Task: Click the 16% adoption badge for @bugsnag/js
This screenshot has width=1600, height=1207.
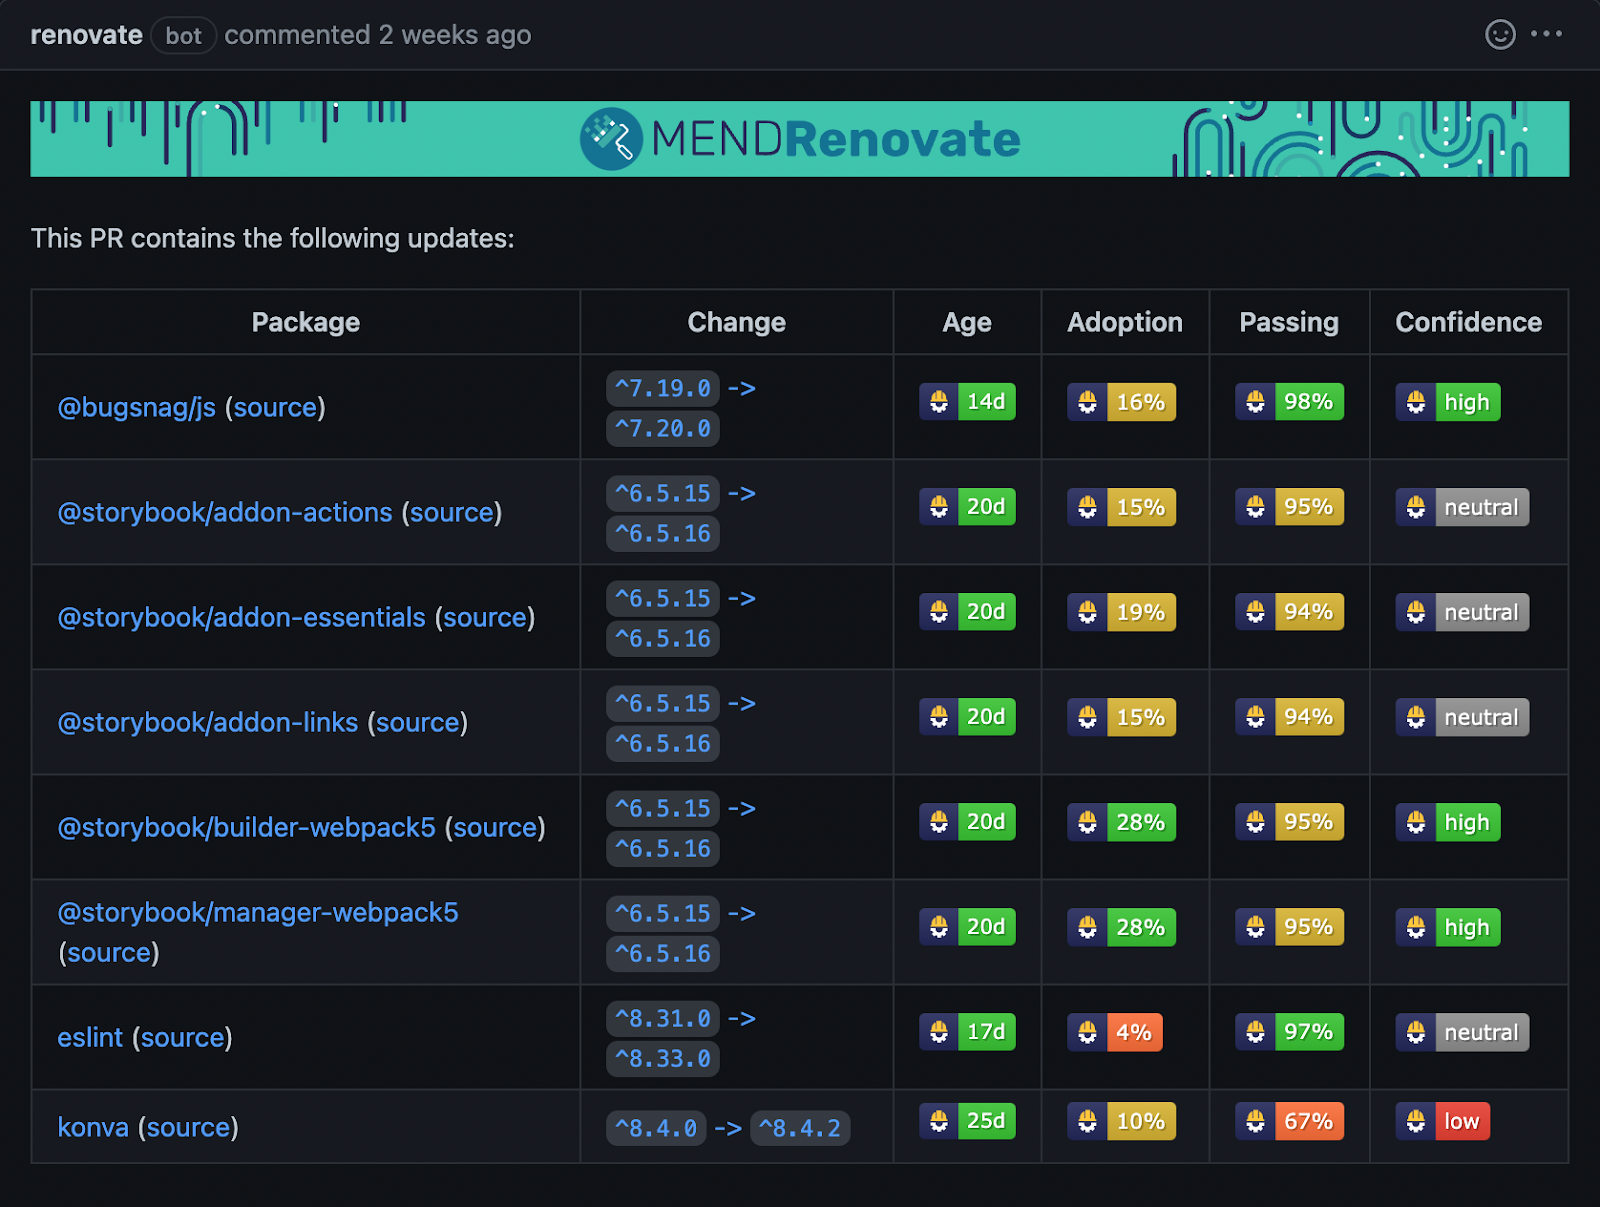Action: coord(1121,402)
